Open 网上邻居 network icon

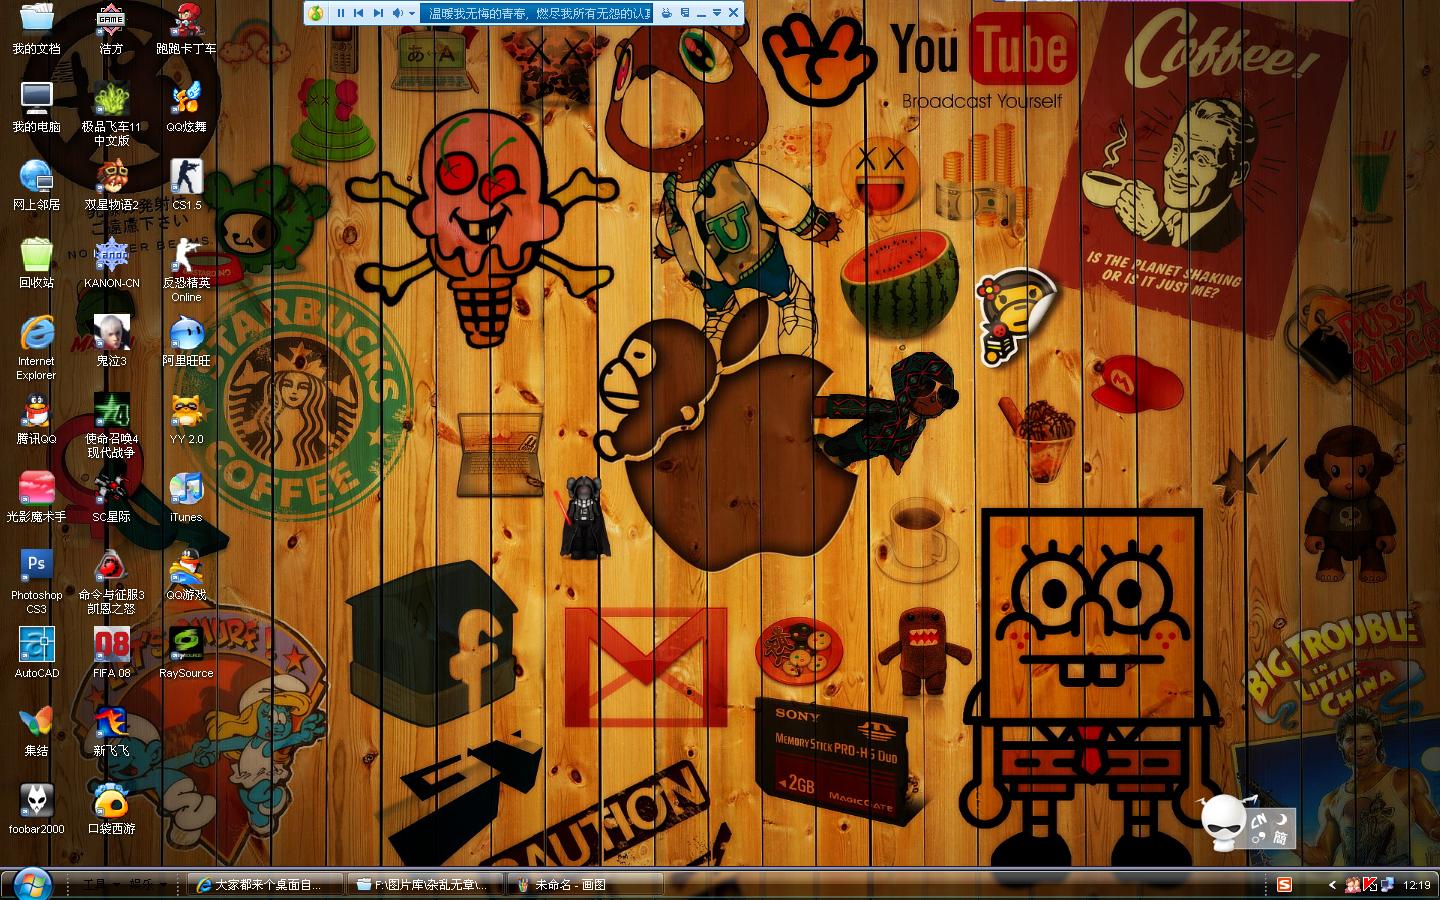[x=36, y=184]
